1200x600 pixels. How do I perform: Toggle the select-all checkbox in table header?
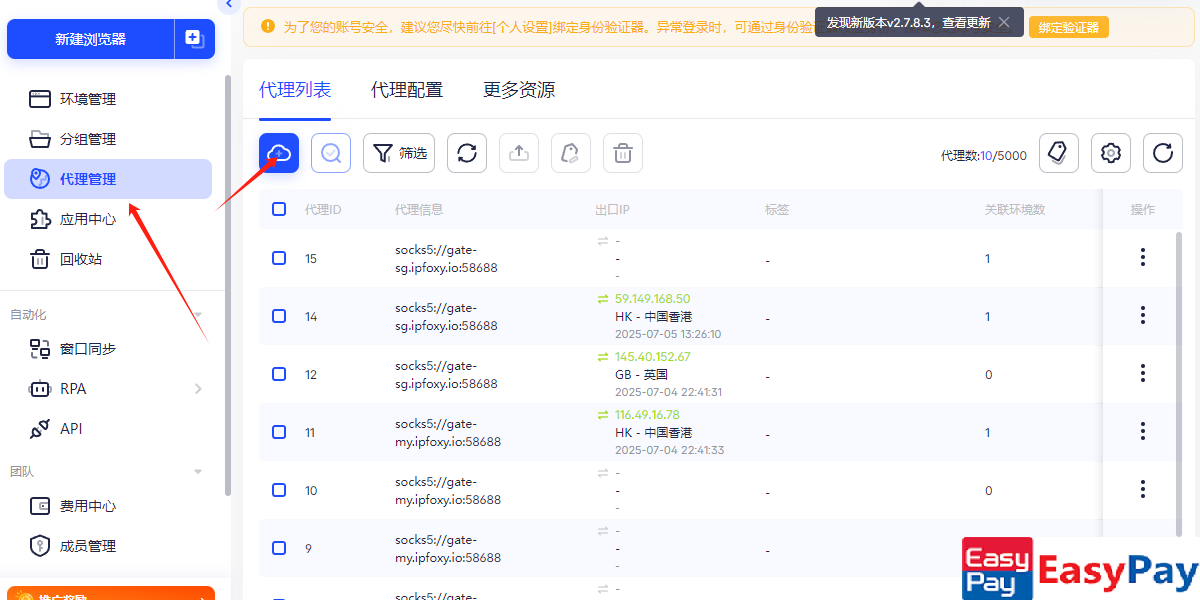coord(279,209)
